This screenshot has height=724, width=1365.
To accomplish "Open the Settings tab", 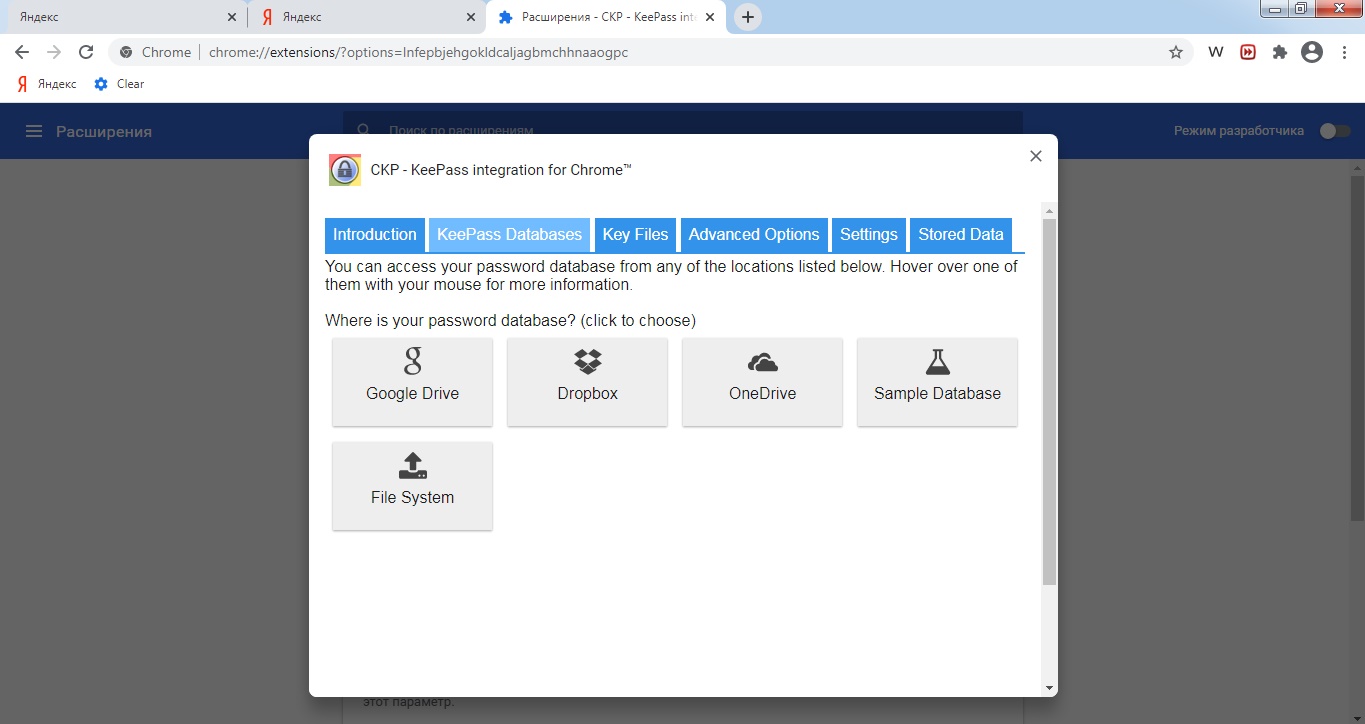I will (x=868, y=235).
